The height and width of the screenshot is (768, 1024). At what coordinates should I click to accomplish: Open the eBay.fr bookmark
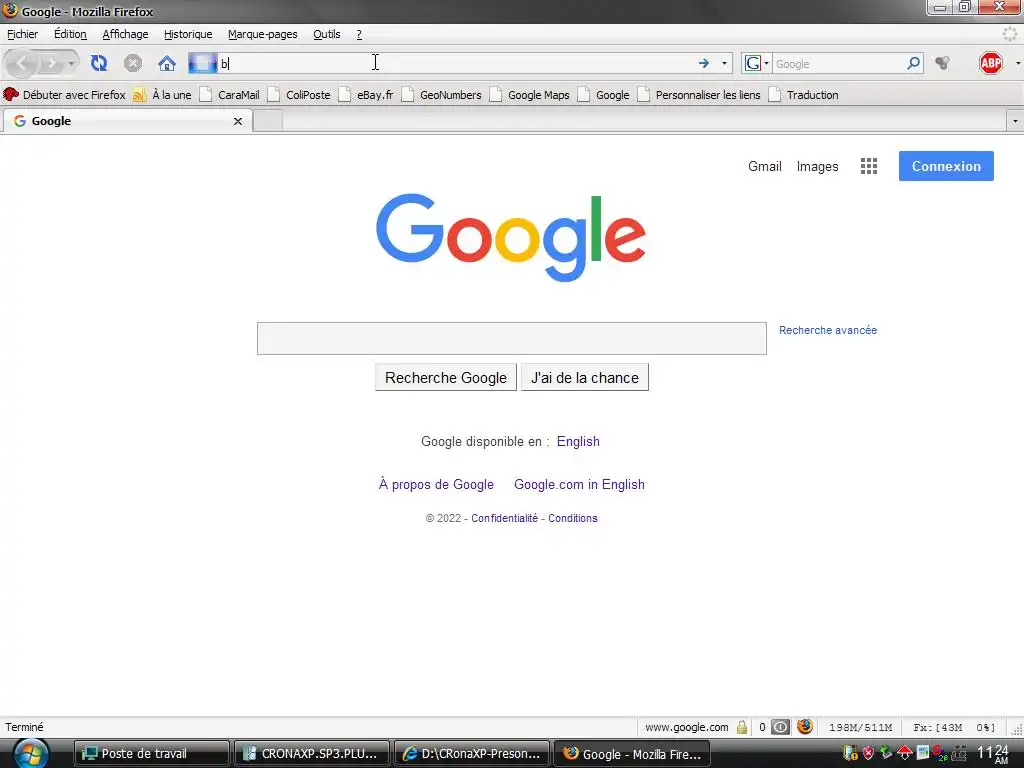point(366,95)
